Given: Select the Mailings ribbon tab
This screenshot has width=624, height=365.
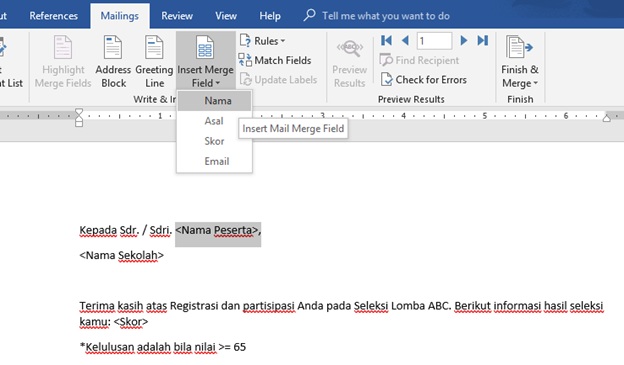Looking at the screenshot, I should [119, 16].
